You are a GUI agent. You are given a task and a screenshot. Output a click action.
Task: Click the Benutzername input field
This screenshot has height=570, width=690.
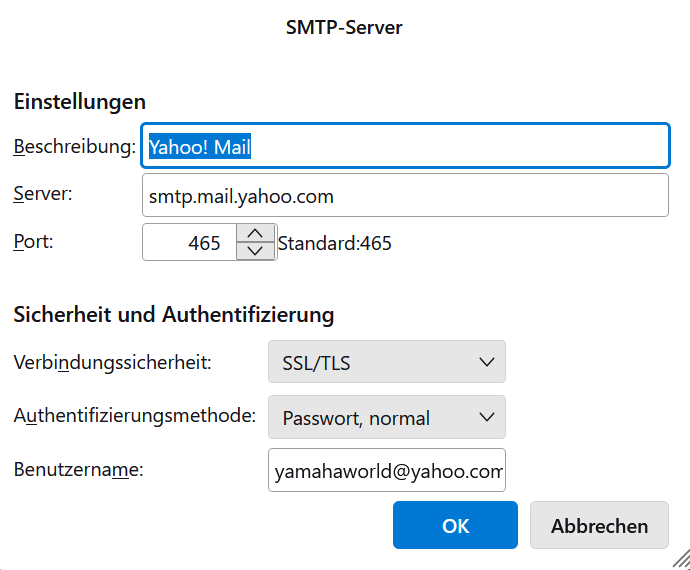(387, 470)
